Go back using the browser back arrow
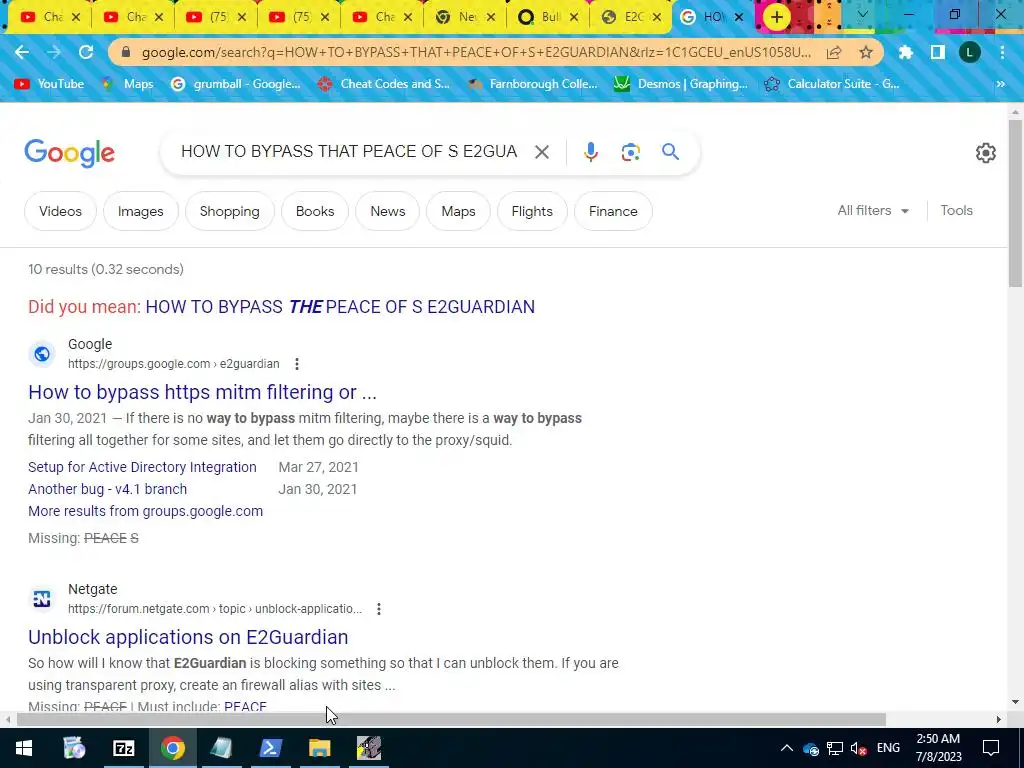The image size is (1024, 768). click(x=22, y=53)
